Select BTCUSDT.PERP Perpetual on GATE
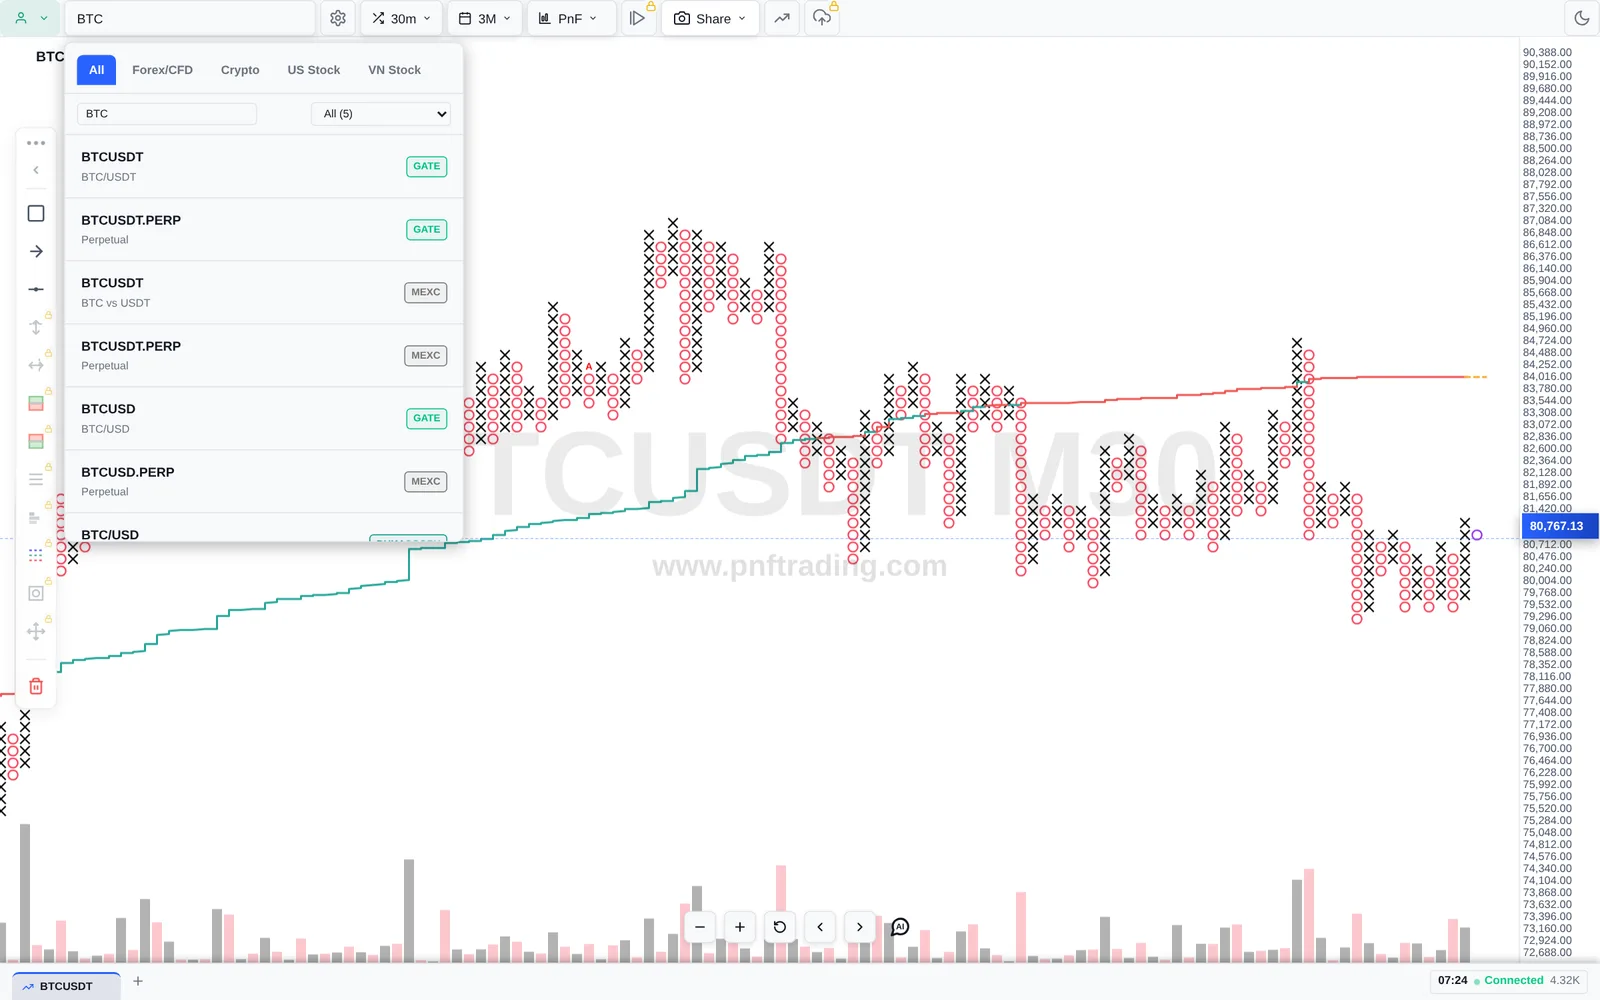 264,229
